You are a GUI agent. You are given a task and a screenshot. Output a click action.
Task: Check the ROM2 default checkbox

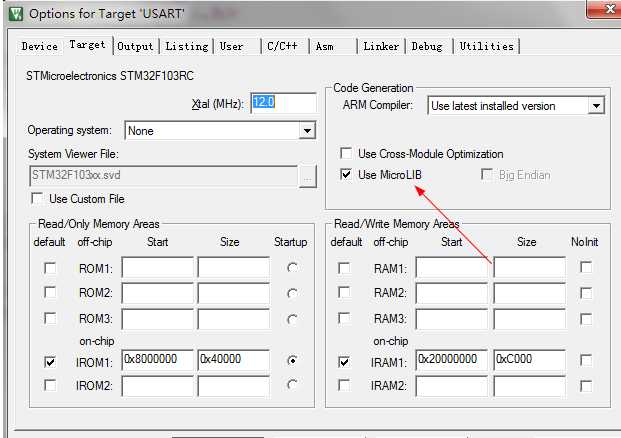50,292
